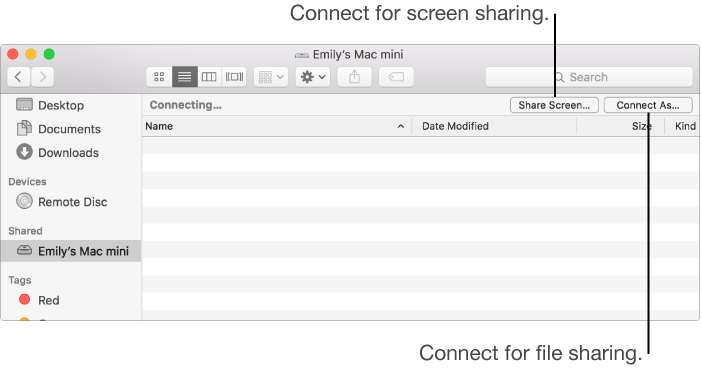Select Emily's Mac mini under Shared
Image resolution: width=702 pixels, height=372 pixels.
click(x=71, y=251)
